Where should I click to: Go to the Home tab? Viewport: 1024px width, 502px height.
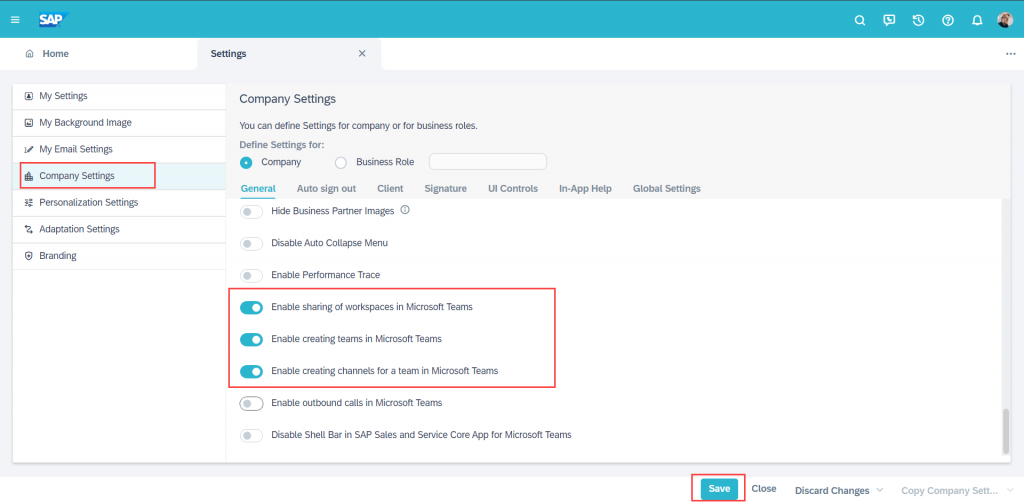56,54
